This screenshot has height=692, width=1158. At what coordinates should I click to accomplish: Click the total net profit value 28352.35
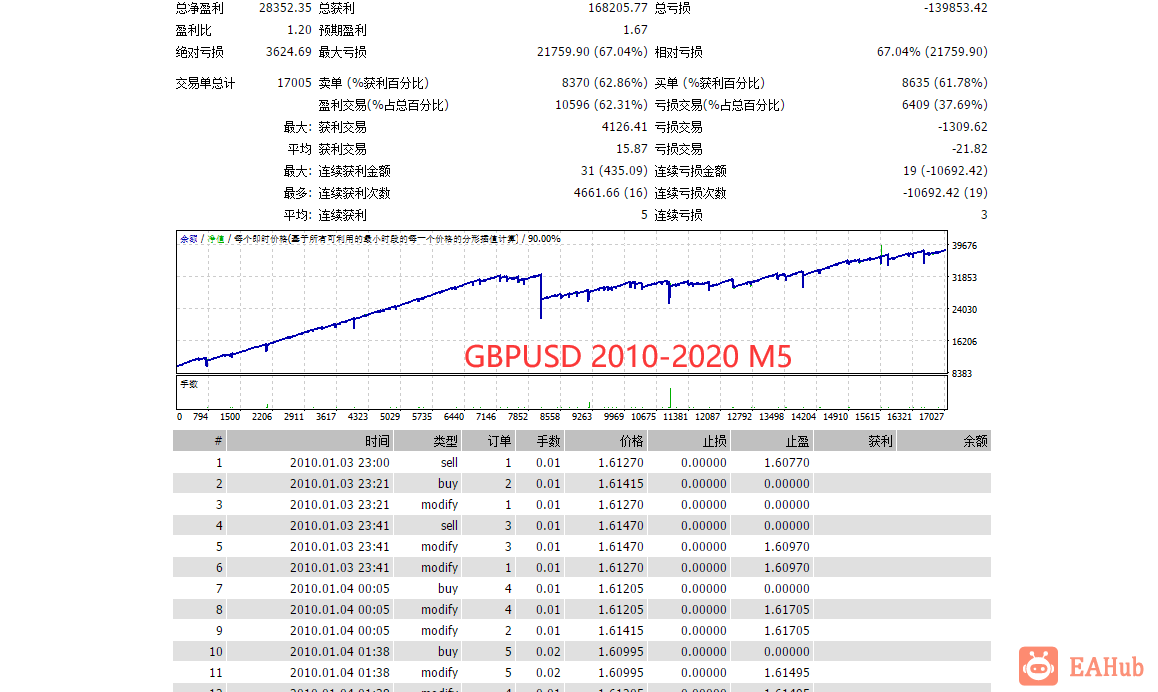pos(285,8)
